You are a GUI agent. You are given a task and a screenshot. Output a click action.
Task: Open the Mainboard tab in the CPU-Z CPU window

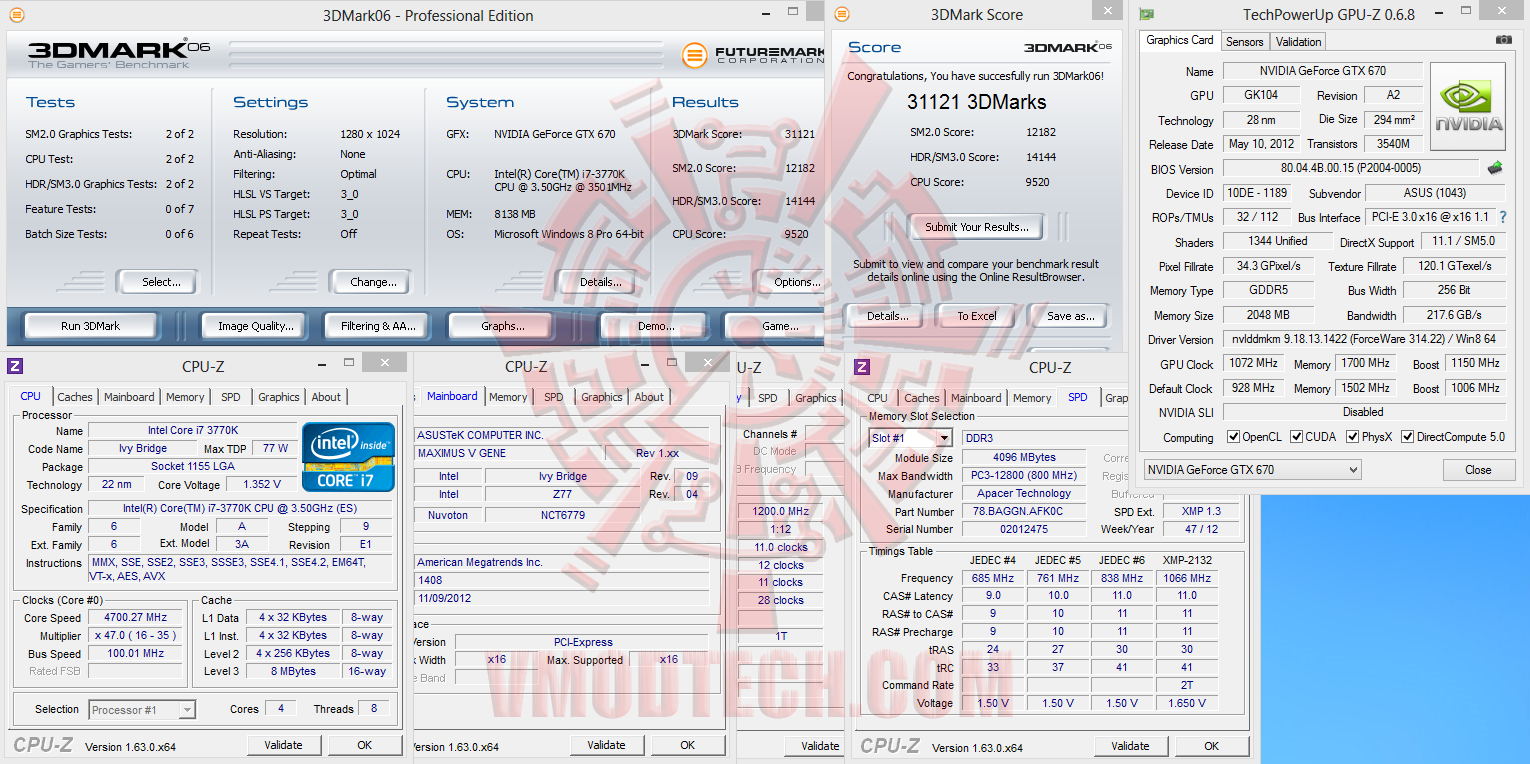(130, 397)
